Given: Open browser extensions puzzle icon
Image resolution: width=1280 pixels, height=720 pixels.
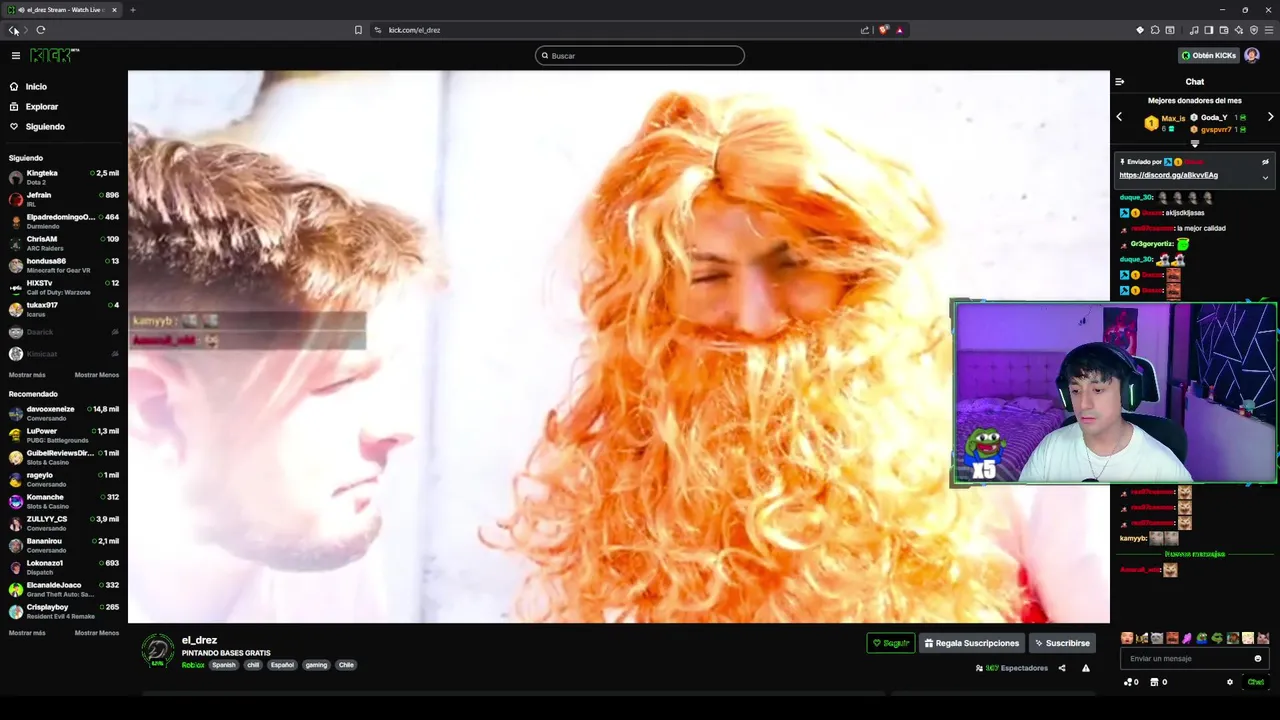Looking at the screenshot, I should pyautogui.click(x=1155, y=30).
